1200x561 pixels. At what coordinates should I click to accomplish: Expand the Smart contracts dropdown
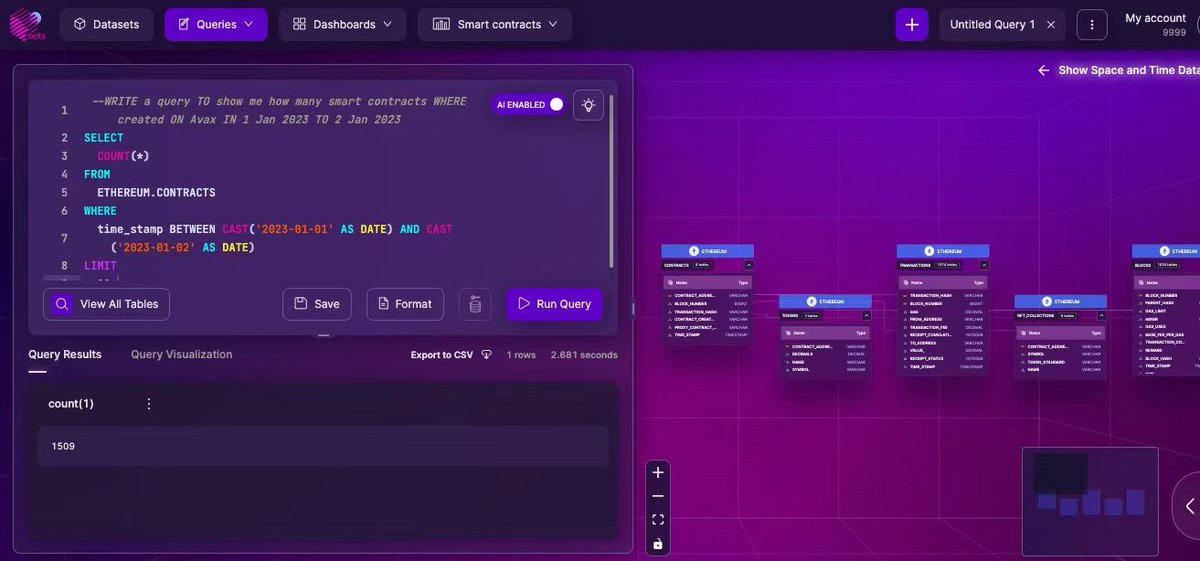[495, 24]
